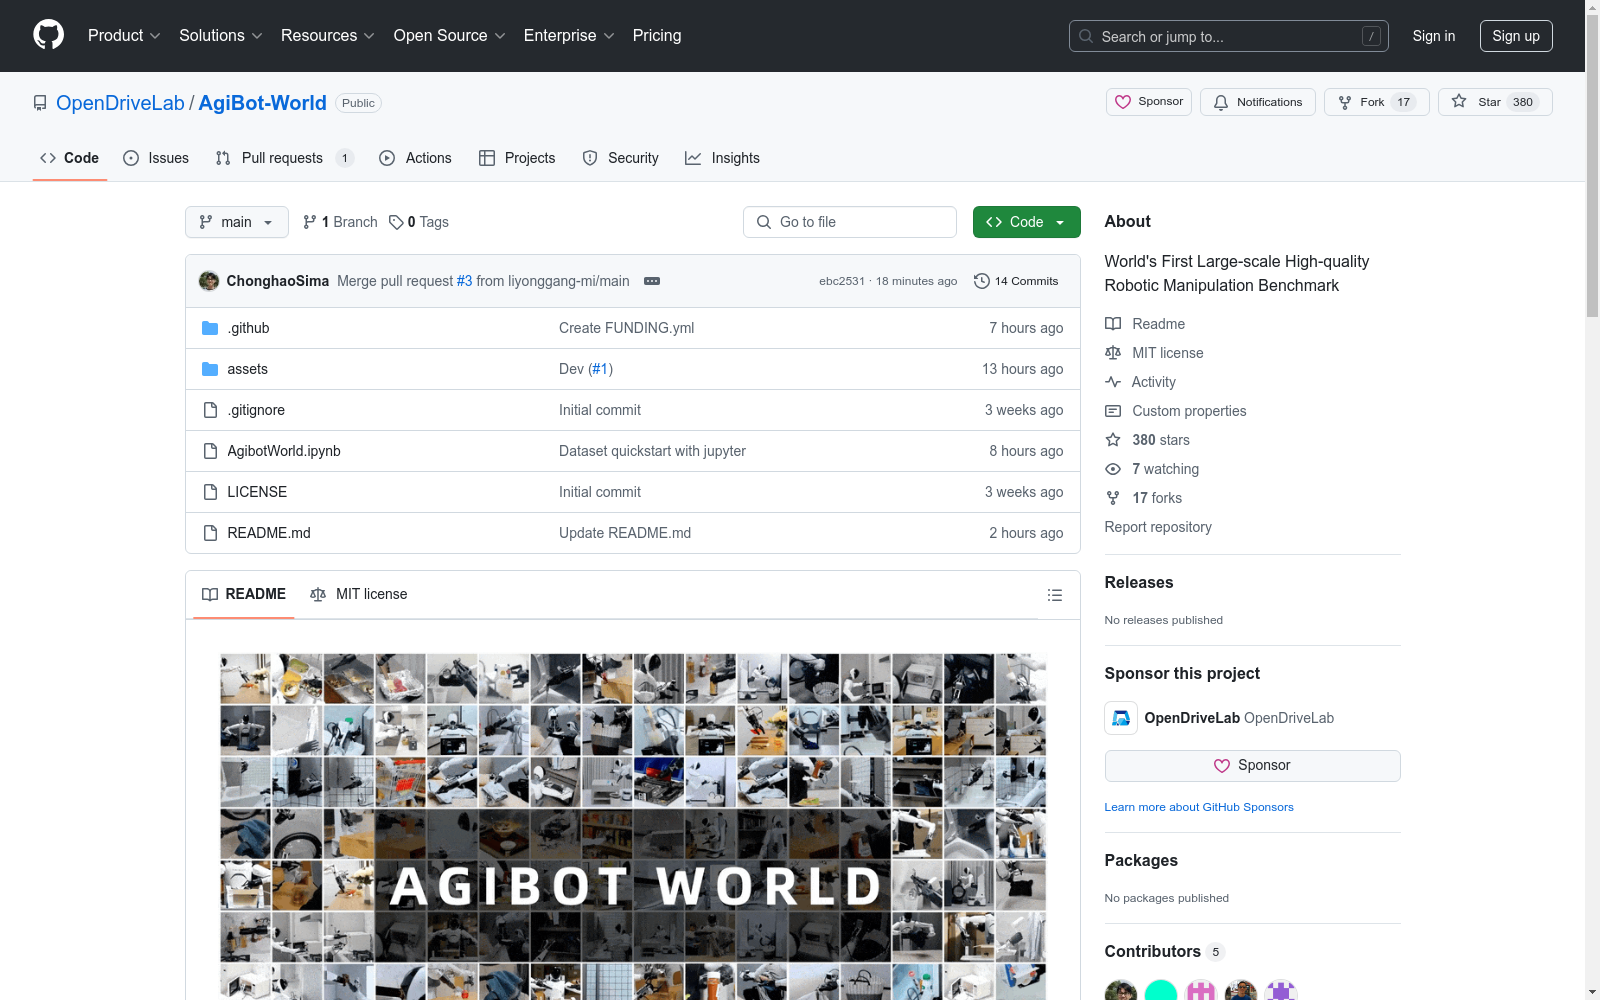This screenshot has width=1600, height=1000.
Task: Click the Go to file input
Action: (850, 222)
